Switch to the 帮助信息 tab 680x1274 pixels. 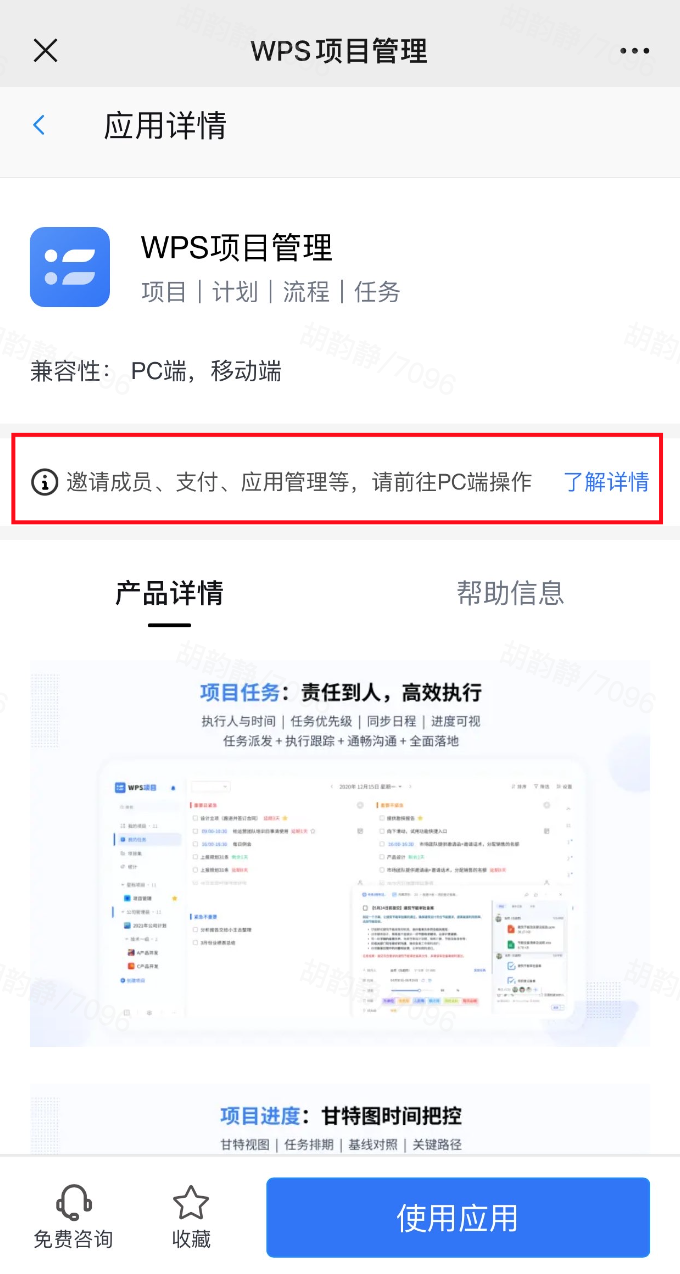pyautogui.click(x=510, y=593)
